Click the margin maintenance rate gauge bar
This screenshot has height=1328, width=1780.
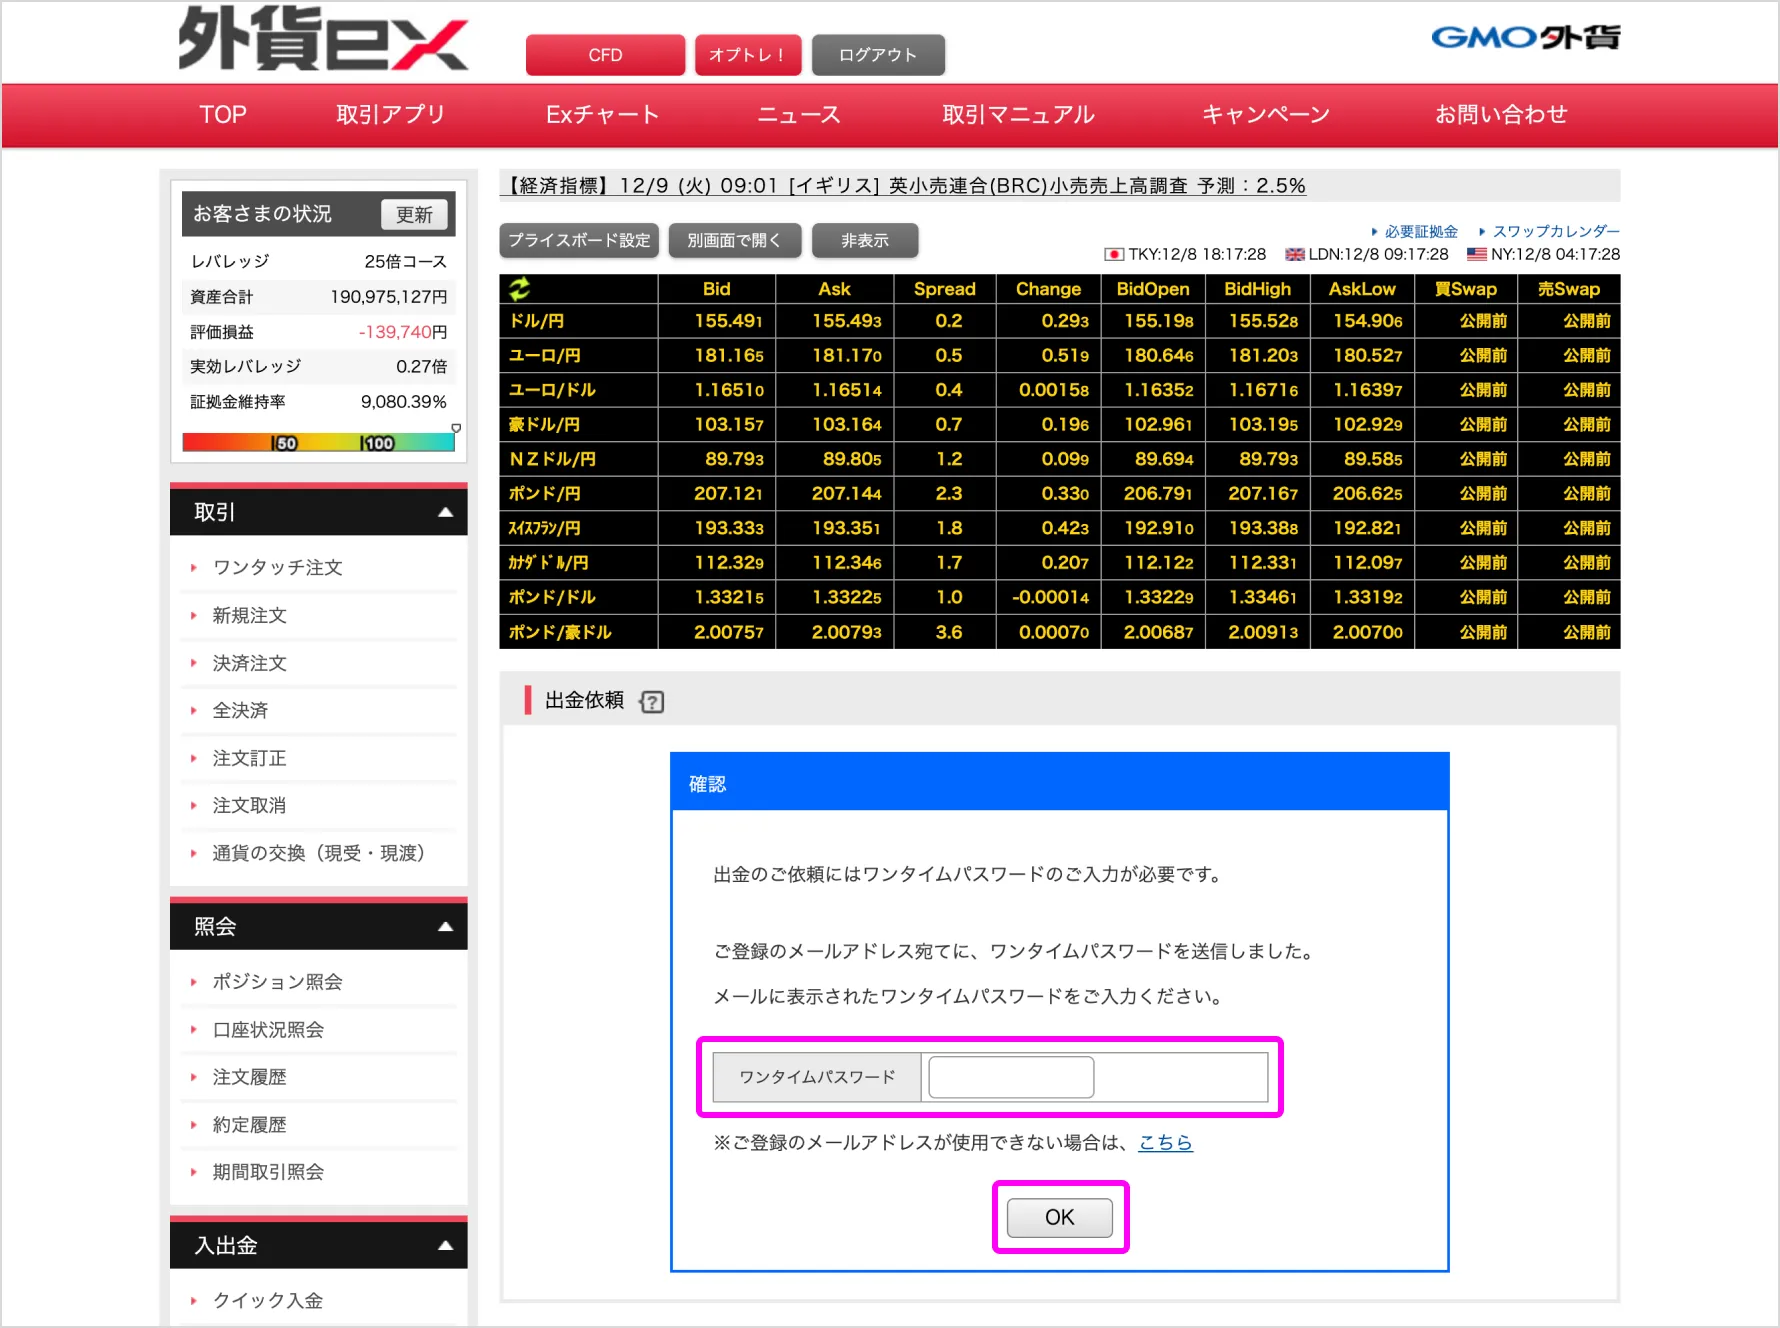point(318,442)
